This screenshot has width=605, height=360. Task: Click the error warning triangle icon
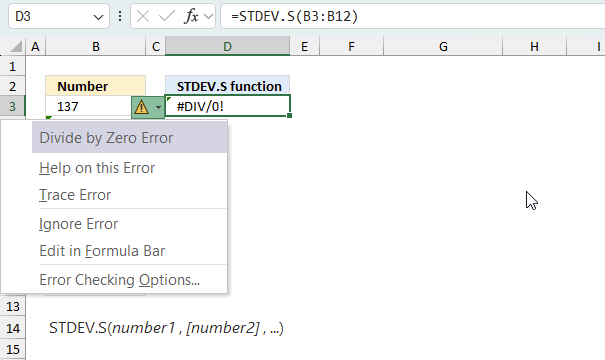coord(142,107)
